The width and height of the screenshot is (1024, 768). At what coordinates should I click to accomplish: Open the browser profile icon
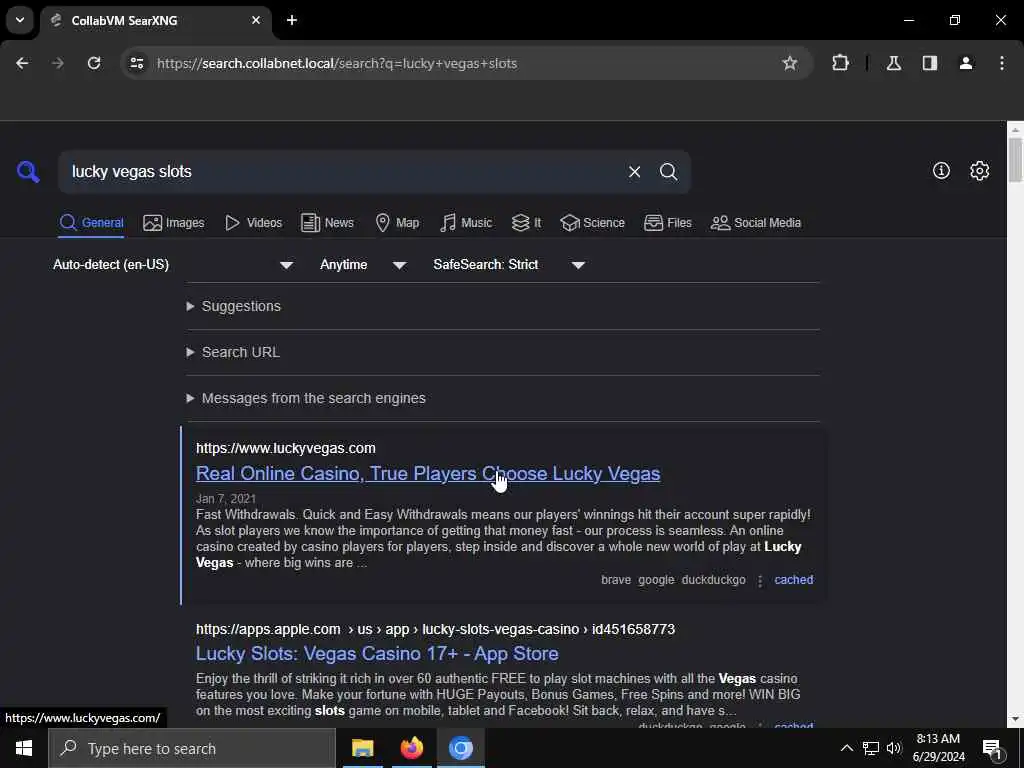click(x=965, y=63)
